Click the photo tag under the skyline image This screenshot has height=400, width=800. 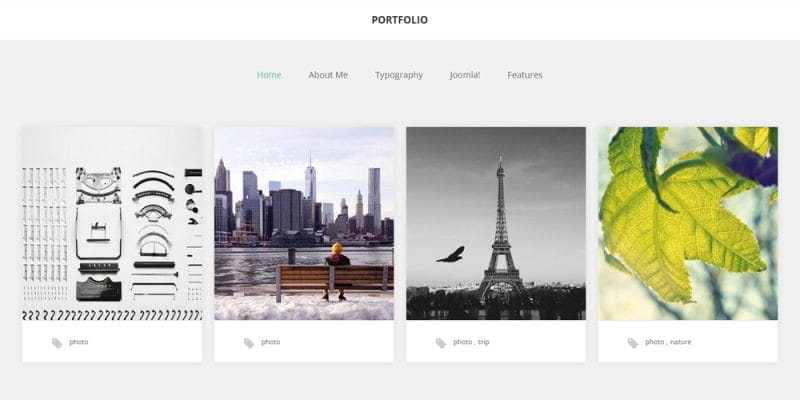[x=270, y=342]
